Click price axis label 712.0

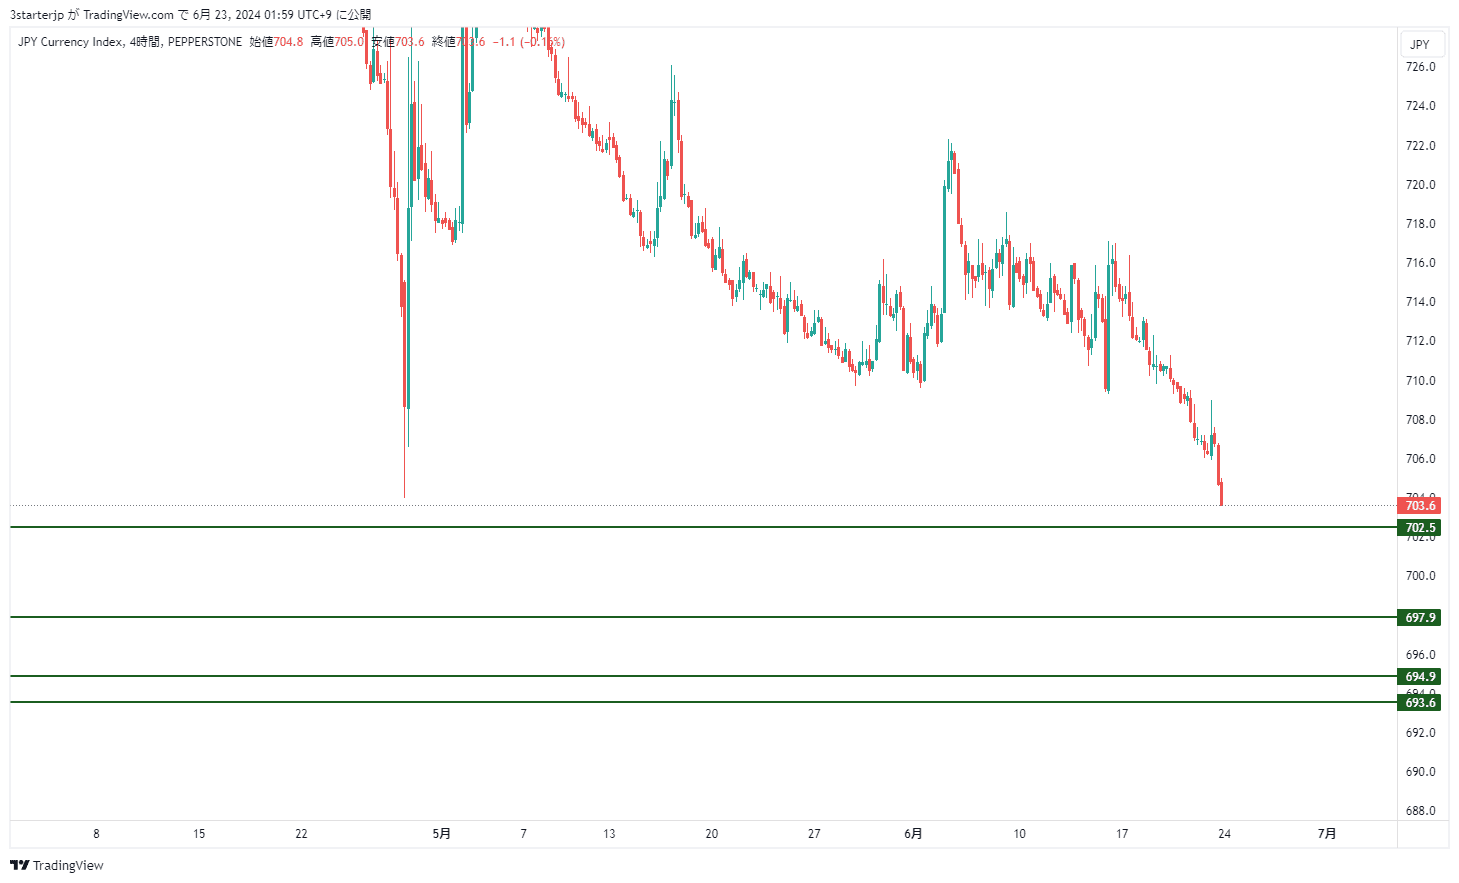(x=1420, y=341)
